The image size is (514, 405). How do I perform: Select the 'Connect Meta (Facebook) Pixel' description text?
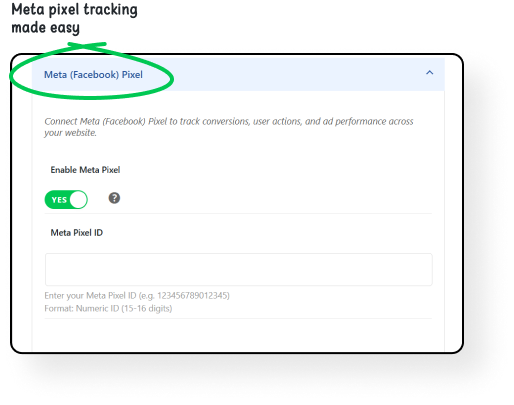(x=229, y=127)
